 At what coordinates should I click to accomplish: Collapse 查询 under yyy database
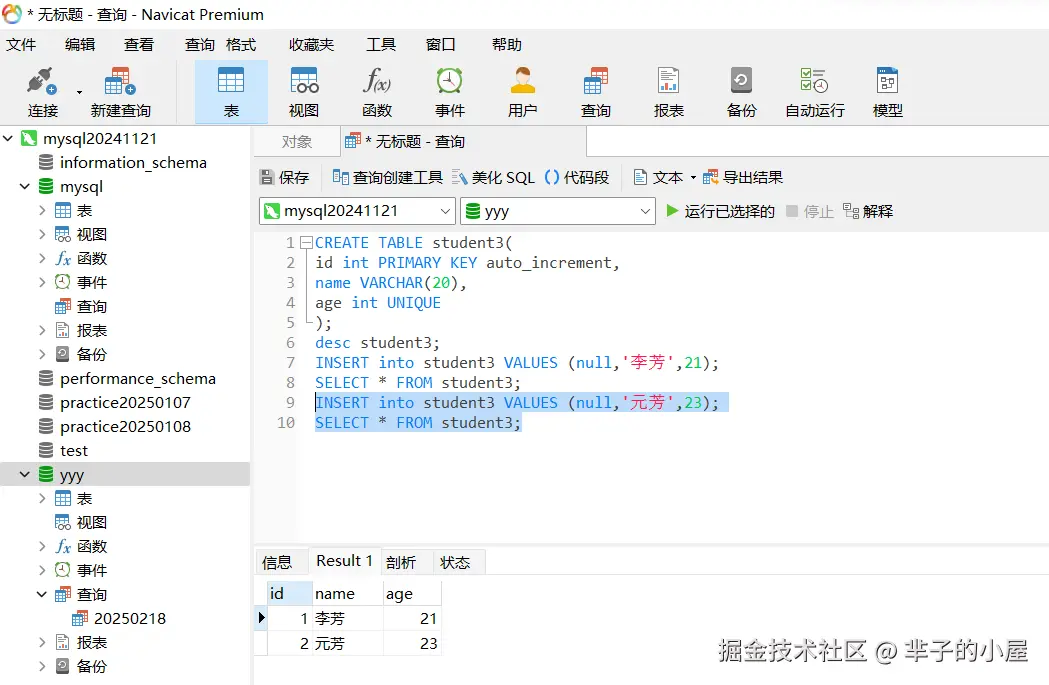(x=42, y=595)
